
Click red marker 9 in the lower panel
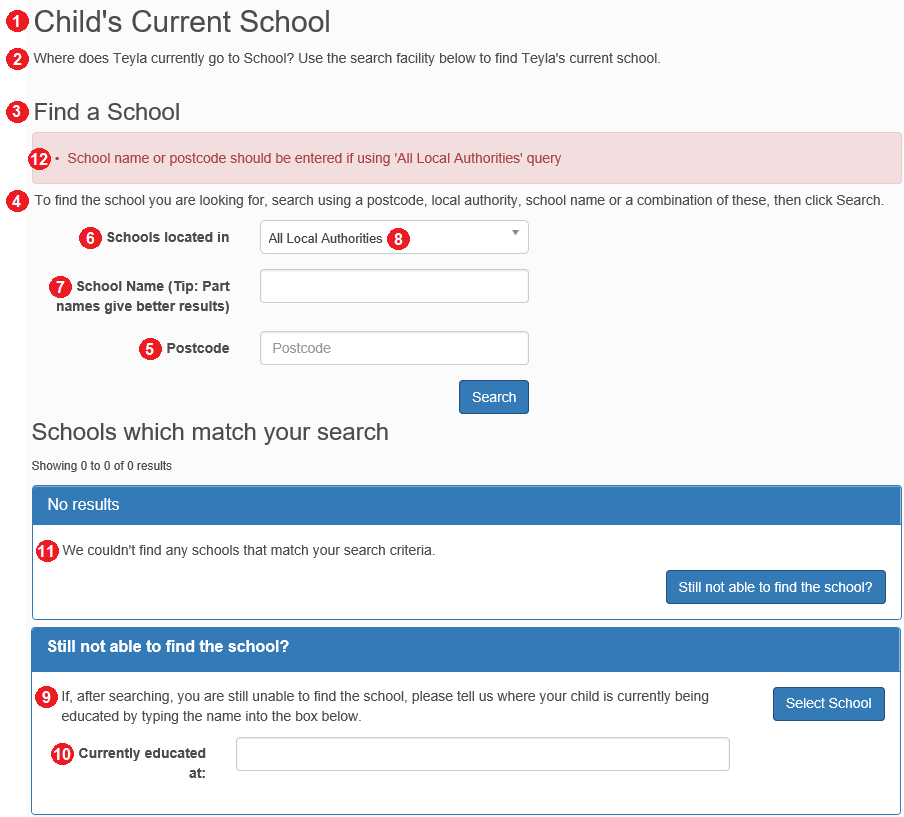click(46, 696)
